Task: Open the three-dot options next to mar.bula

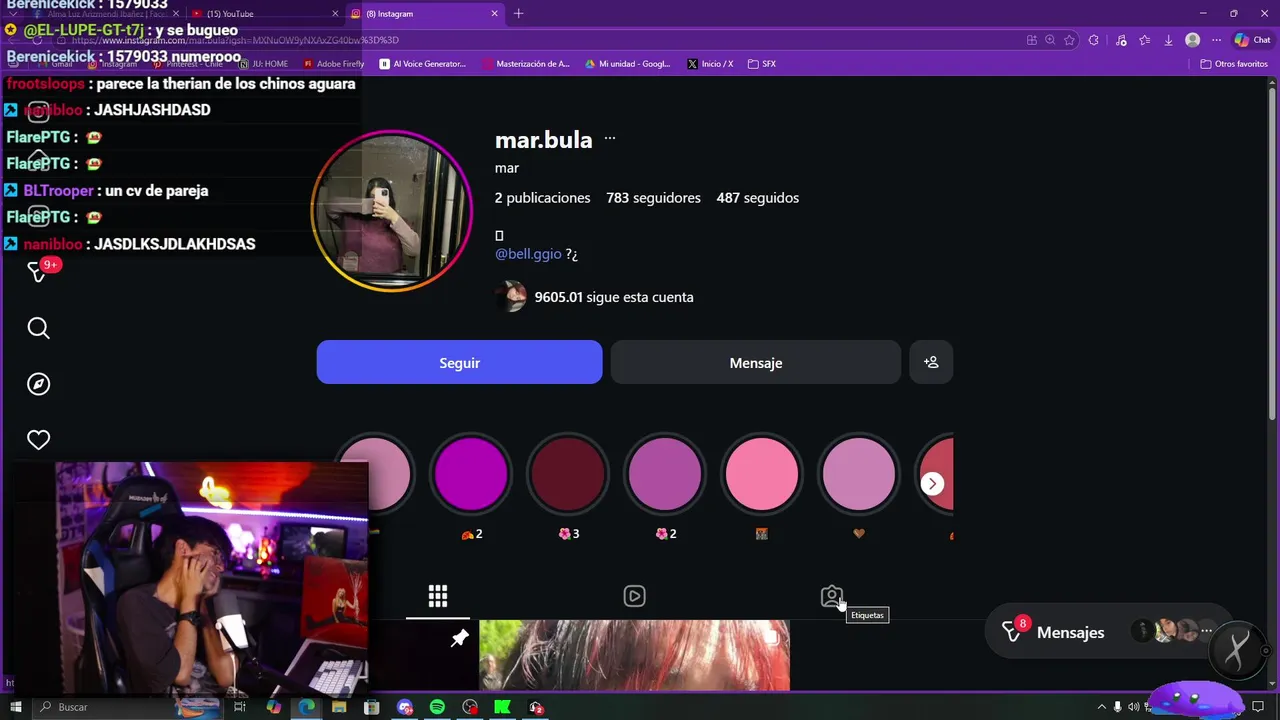Action: 610,139
